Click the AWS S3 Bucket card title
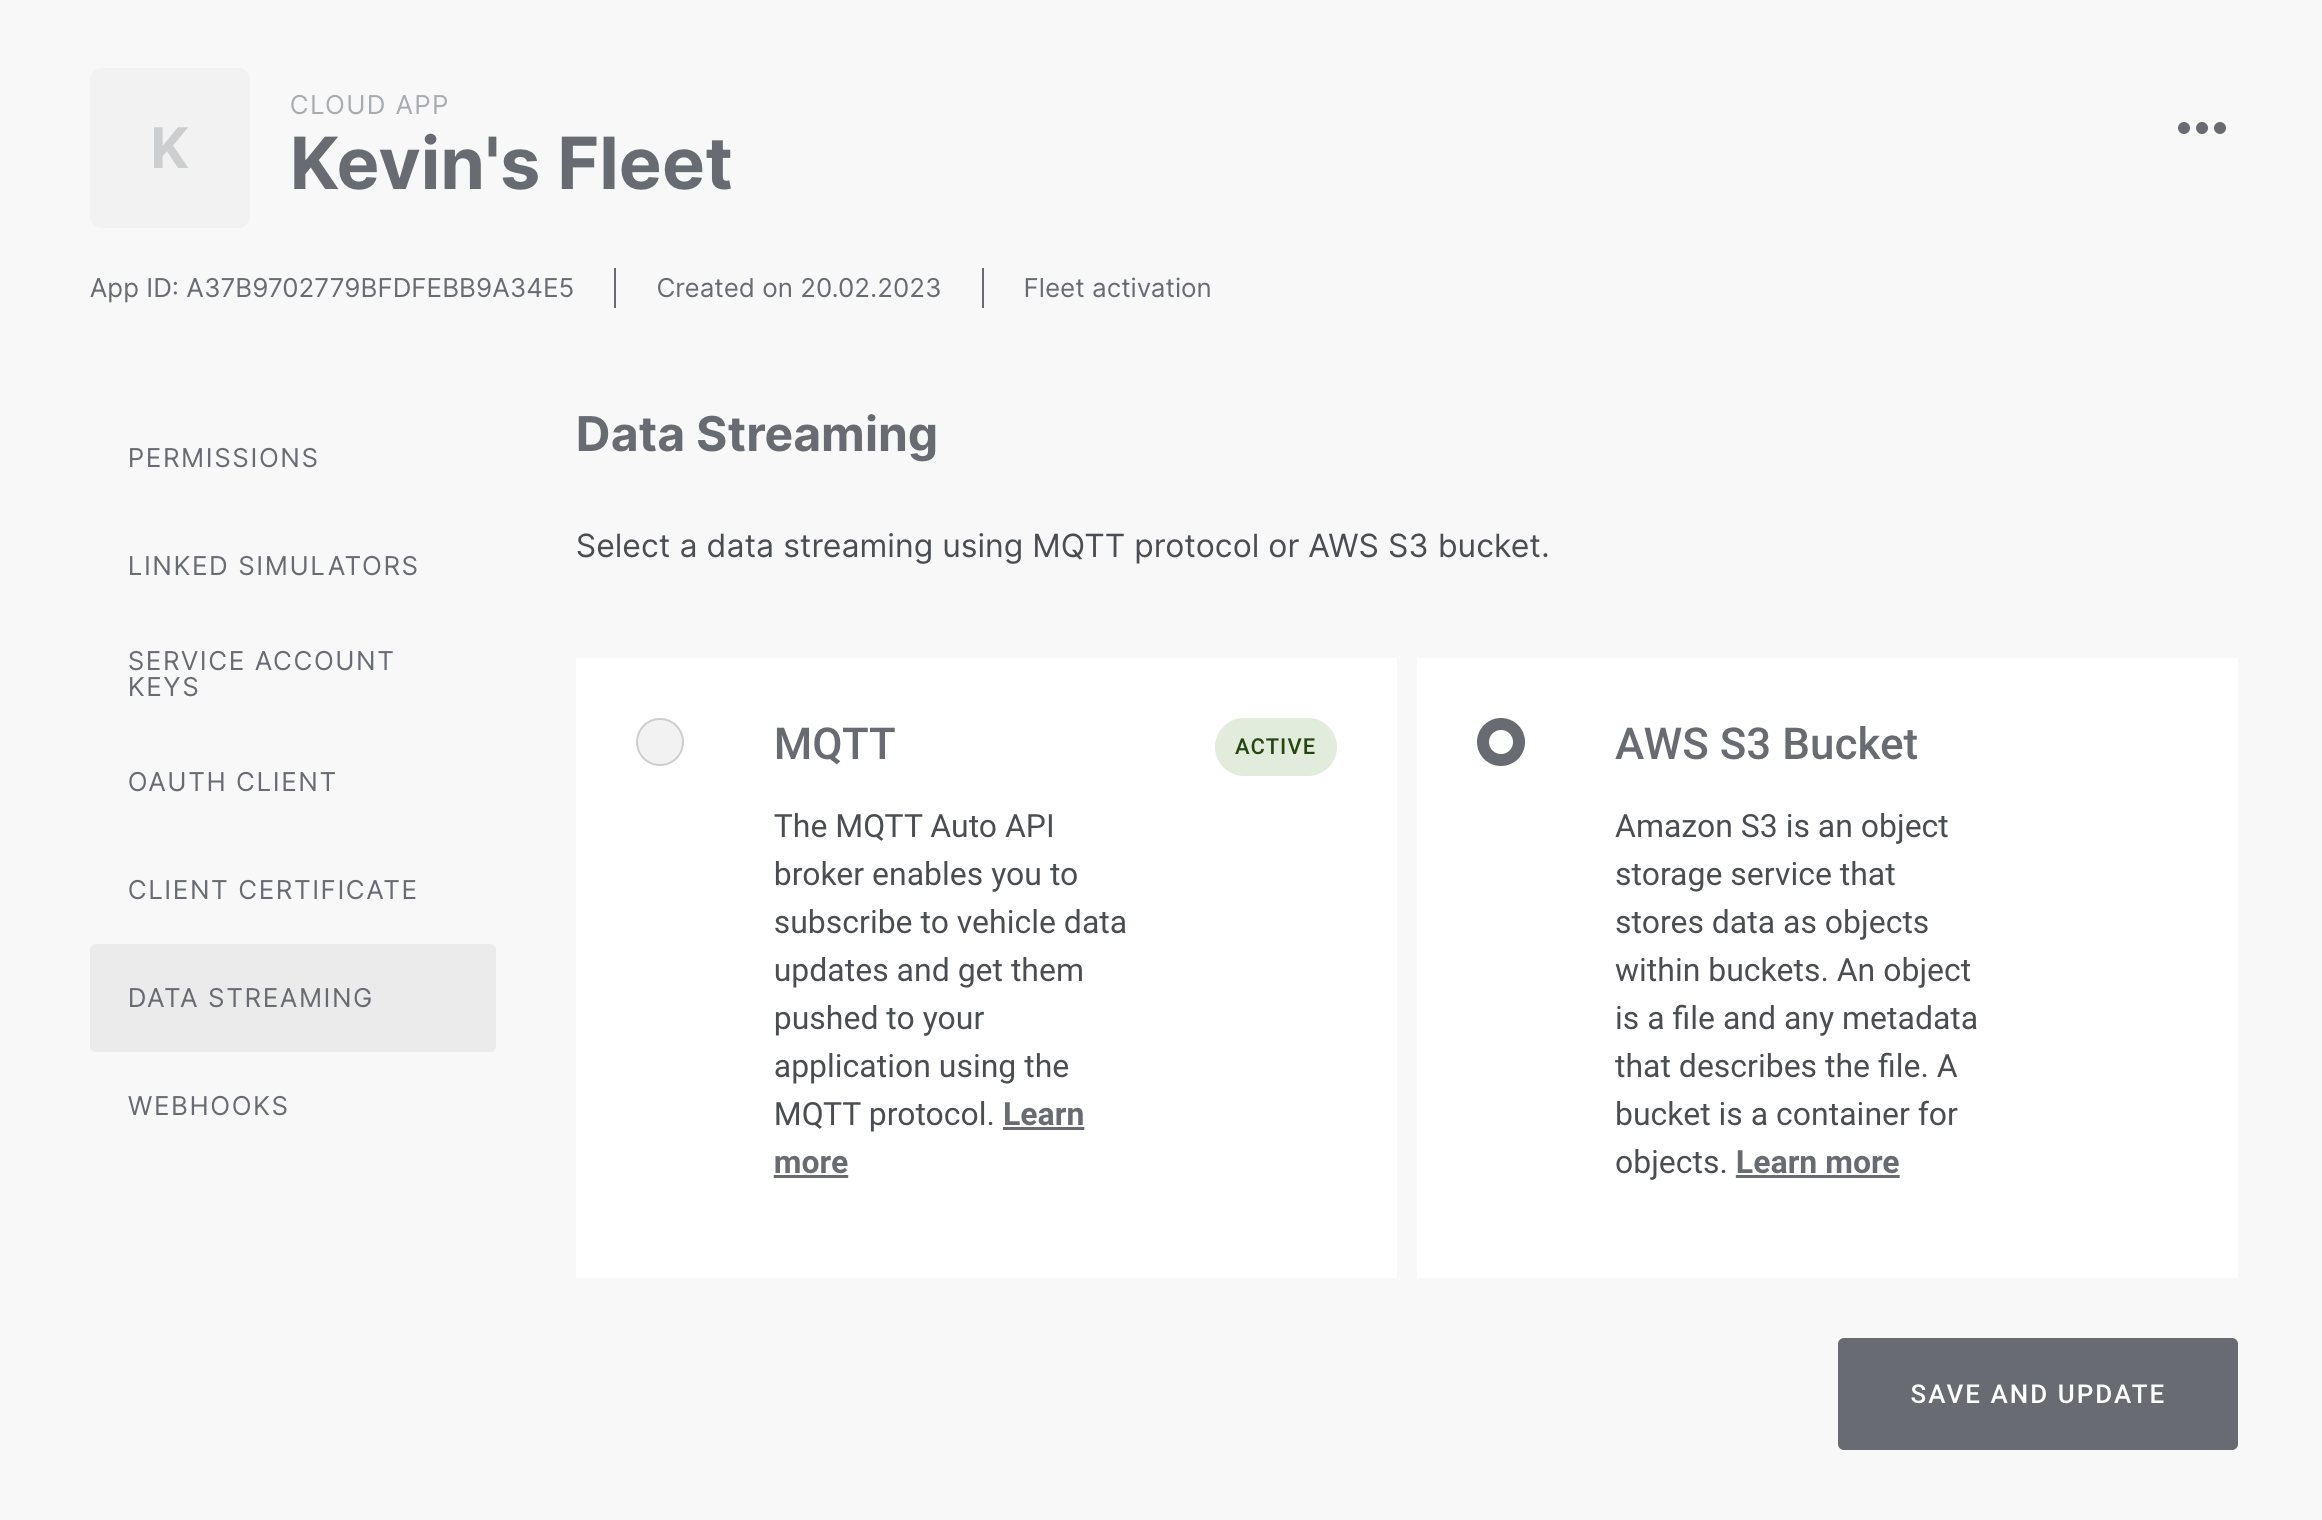2322x1520 pixels. [x=1766, y=744]
